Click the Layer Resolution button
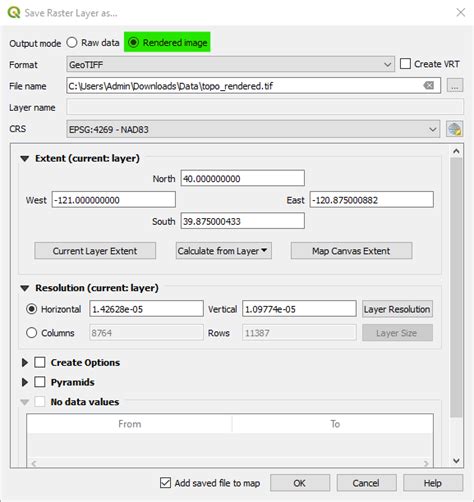The image size is (474, 502). 397,309
